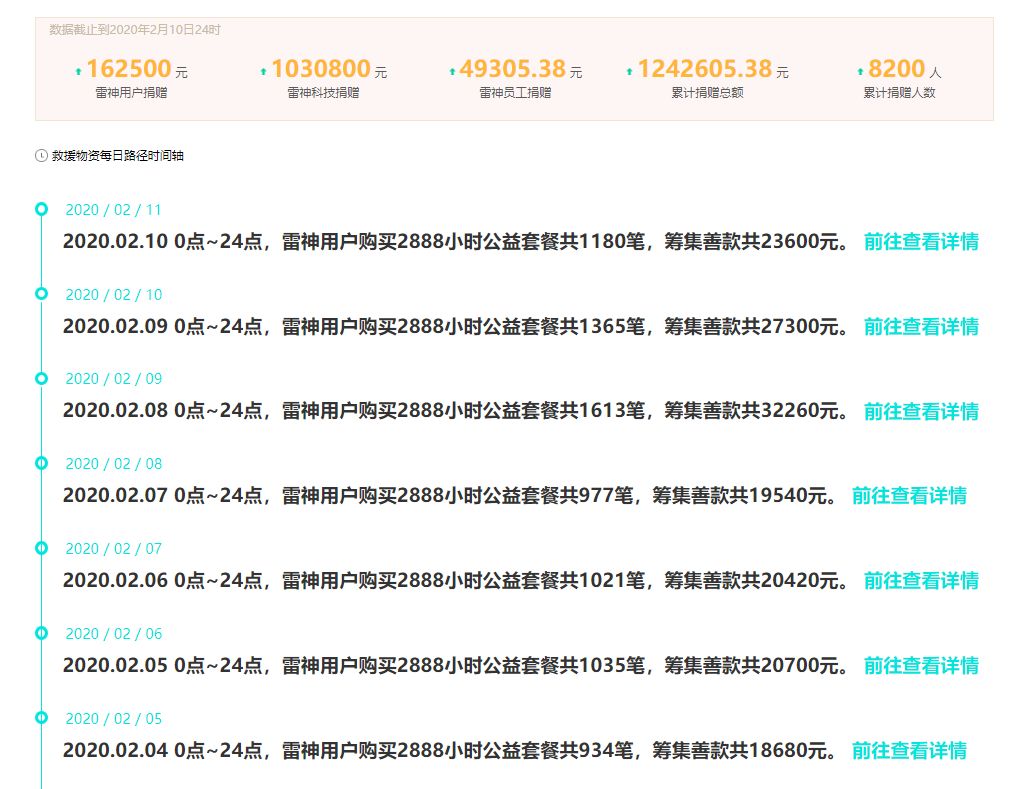This screenshot has width=1021, height=789.
Task: Select timeline marker for 2020 / 02 / 08
Action: 41,463
